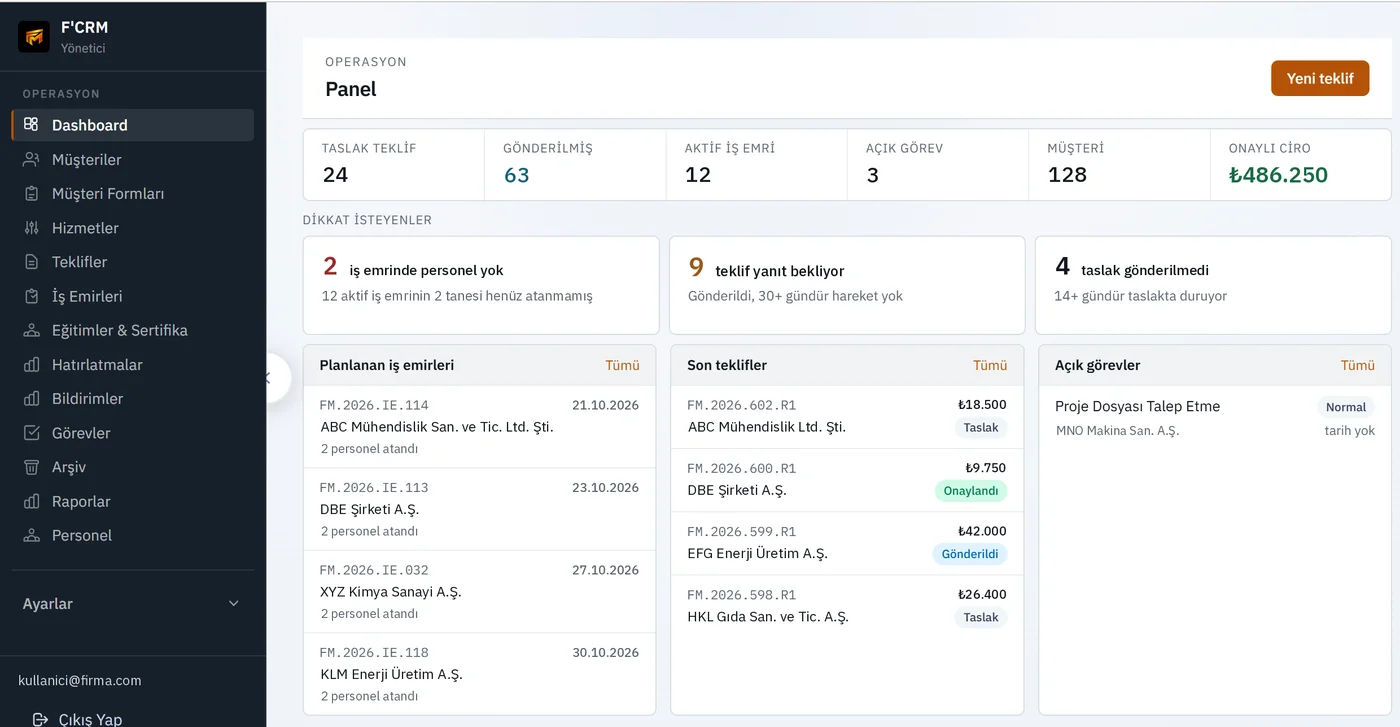Click the Arşiv bin icon

[x=32, y=467]
